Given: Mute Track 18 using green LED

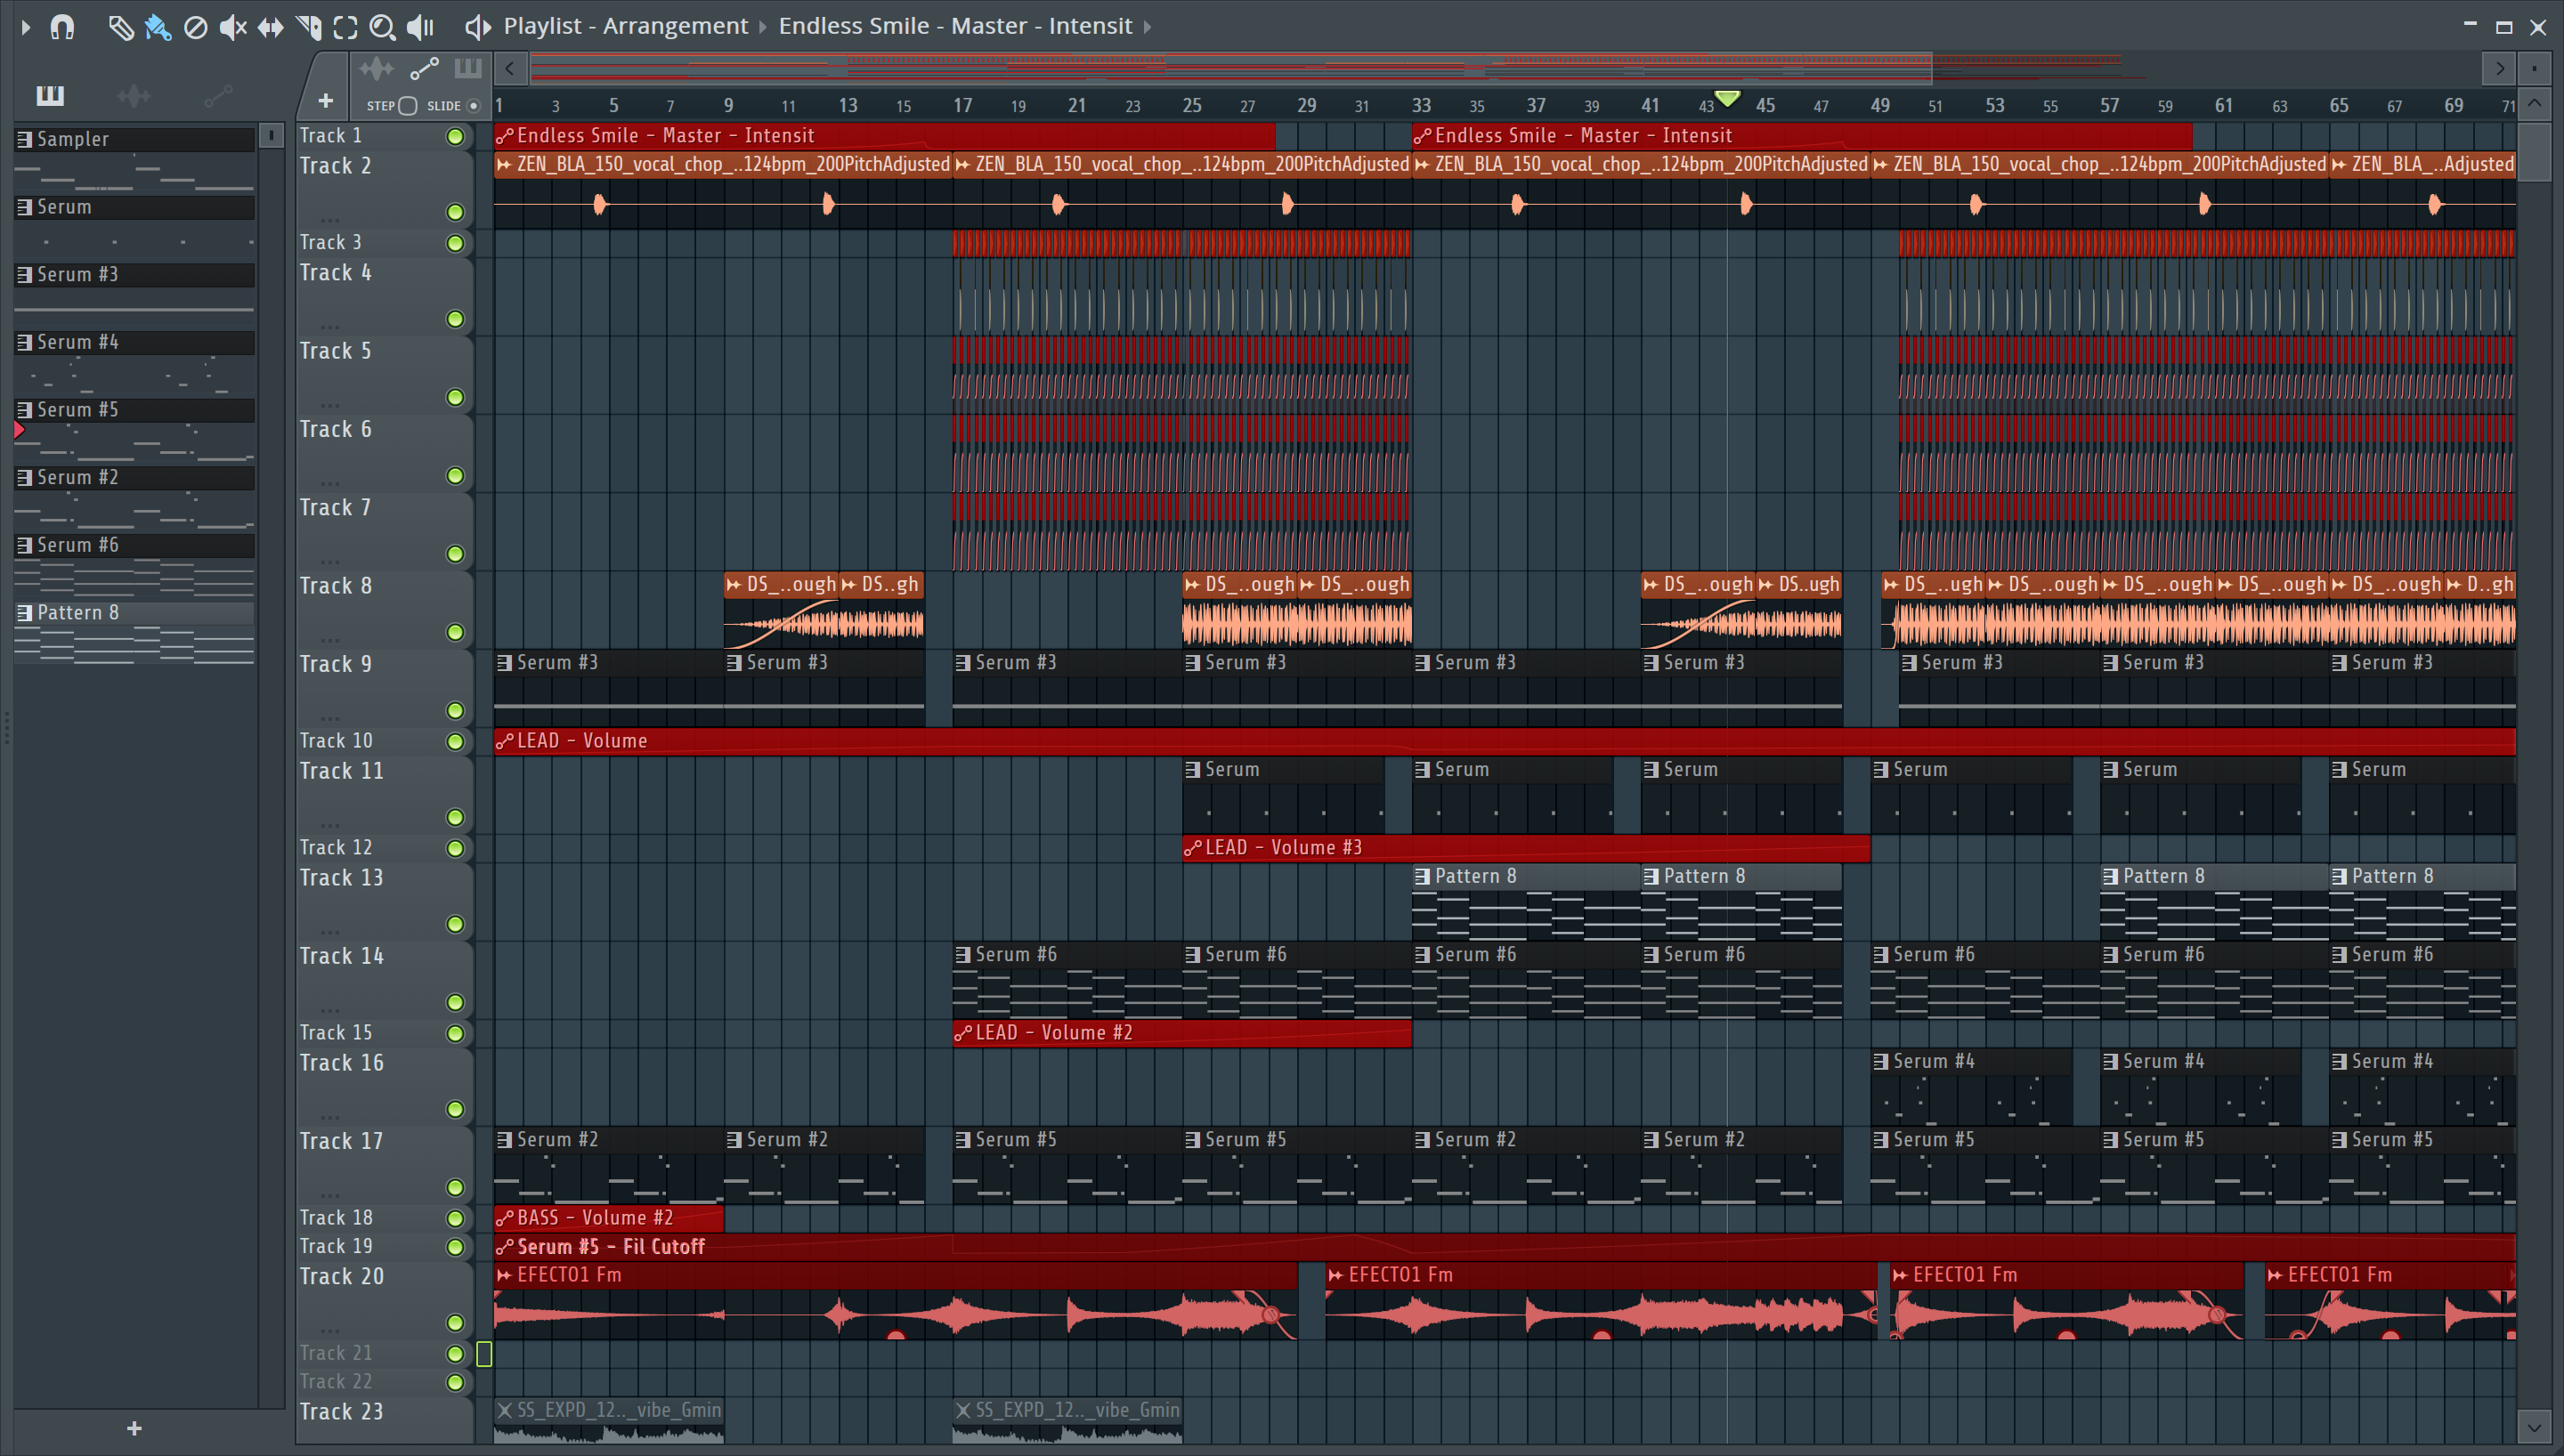Looking at the screenshot, I should (x=455, y=1218).
